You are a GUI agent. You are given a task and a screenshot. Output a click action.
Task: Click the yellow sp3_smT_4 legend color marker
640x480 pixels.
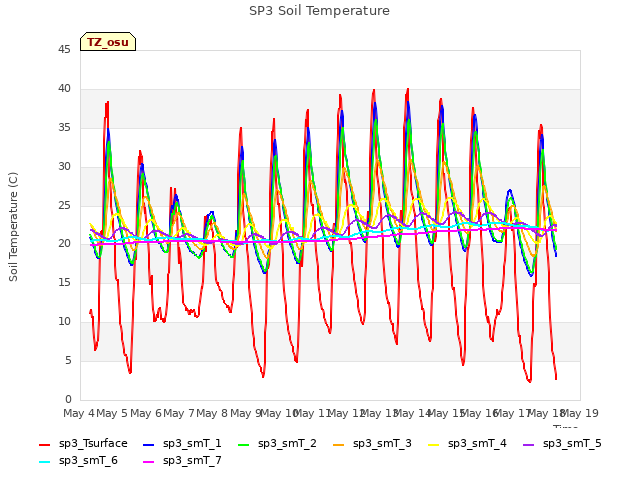click(433, 444)
